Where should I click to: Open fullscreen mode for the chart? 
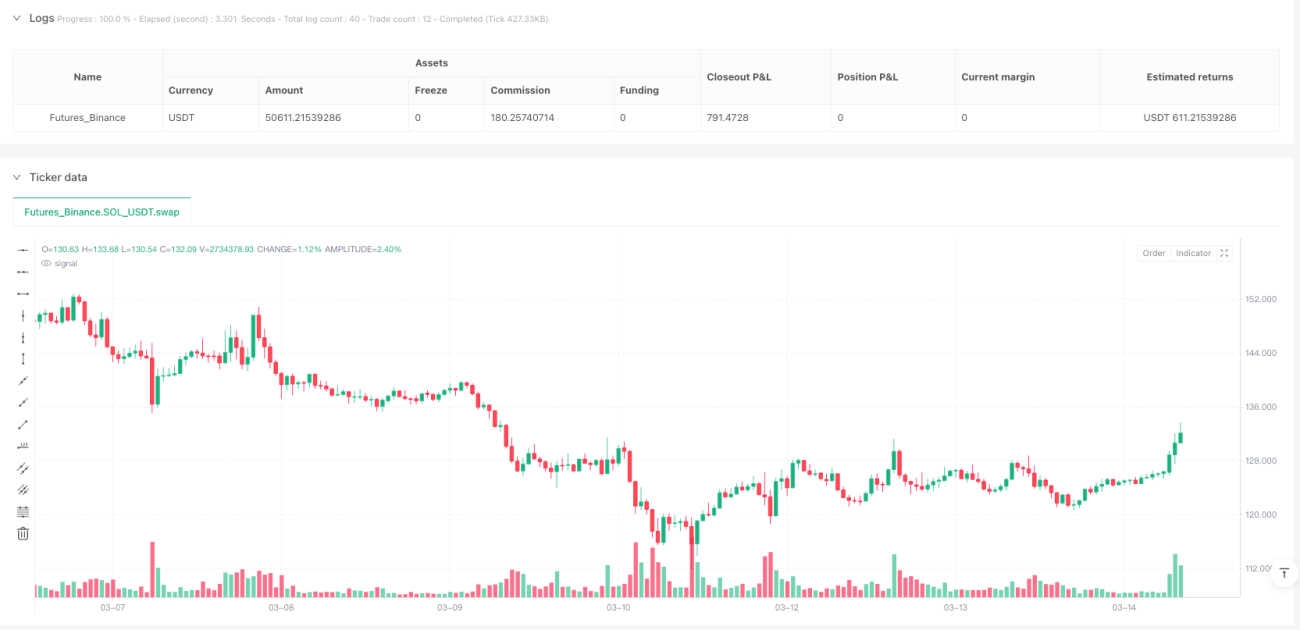[x=1224, y=253]
